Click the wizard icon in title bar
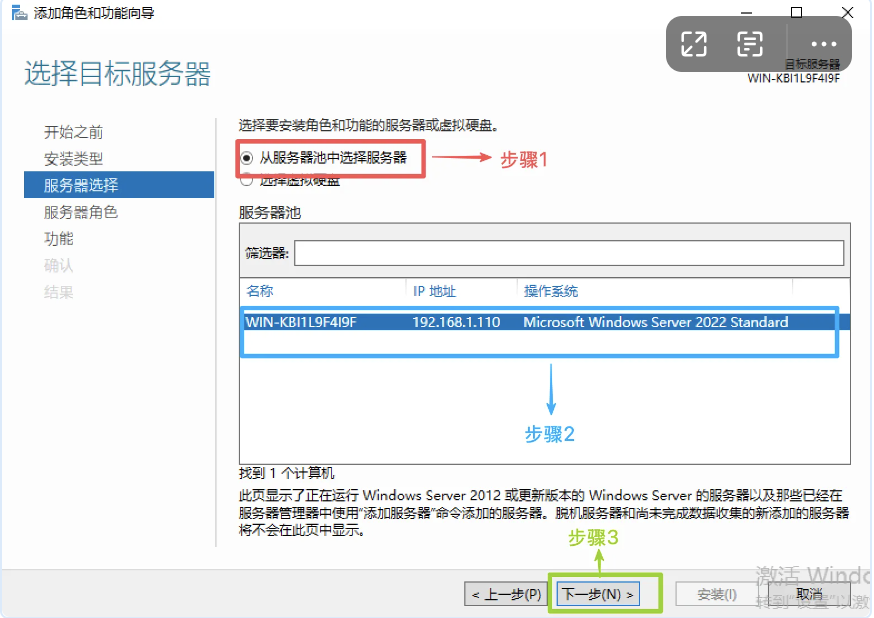 tap(17, 13)
